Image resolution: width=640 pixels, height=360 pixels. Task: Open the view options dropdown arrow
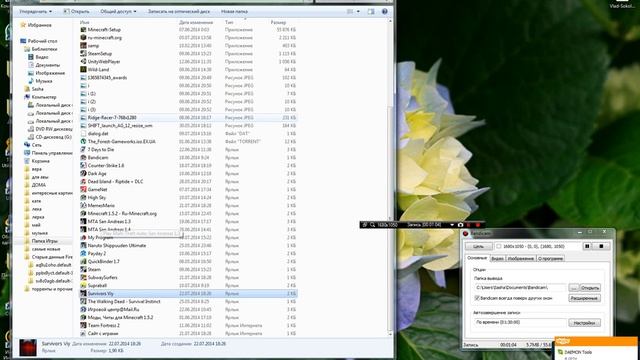[358, 11]
